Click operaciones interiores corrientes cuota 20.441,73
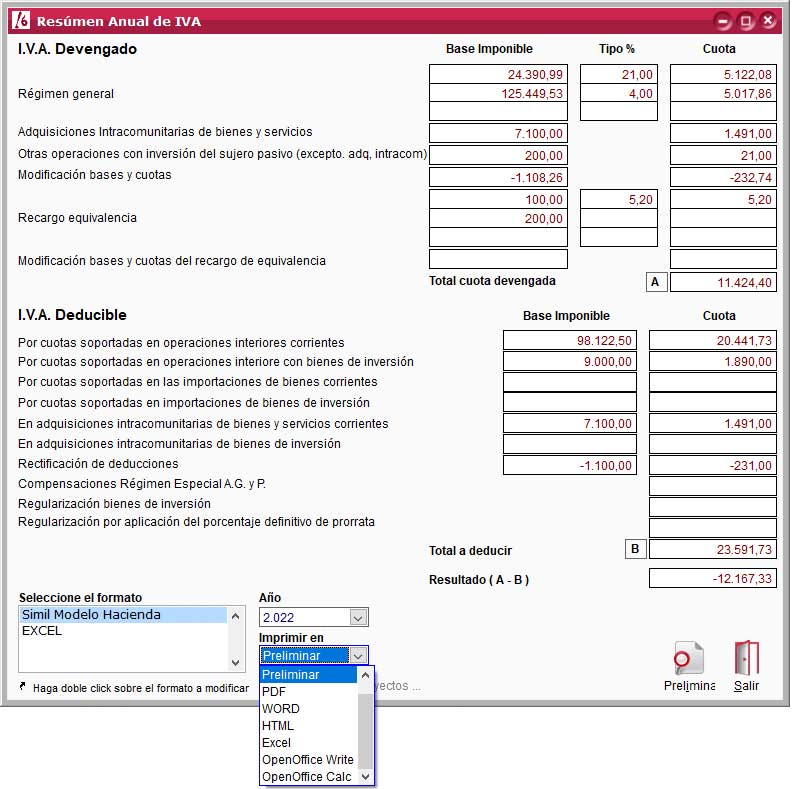Screen dimensions: 792x789 coord(712,340)
